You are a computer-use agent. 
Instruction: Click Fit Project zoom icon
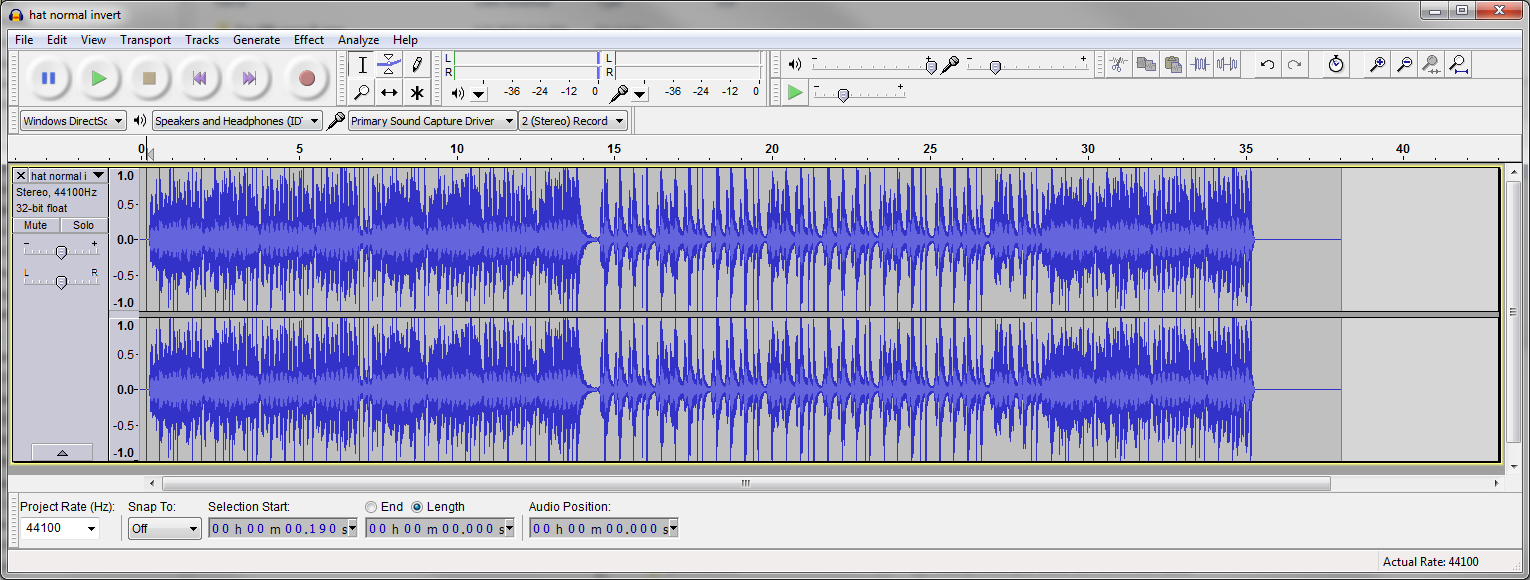(1458, 64)
